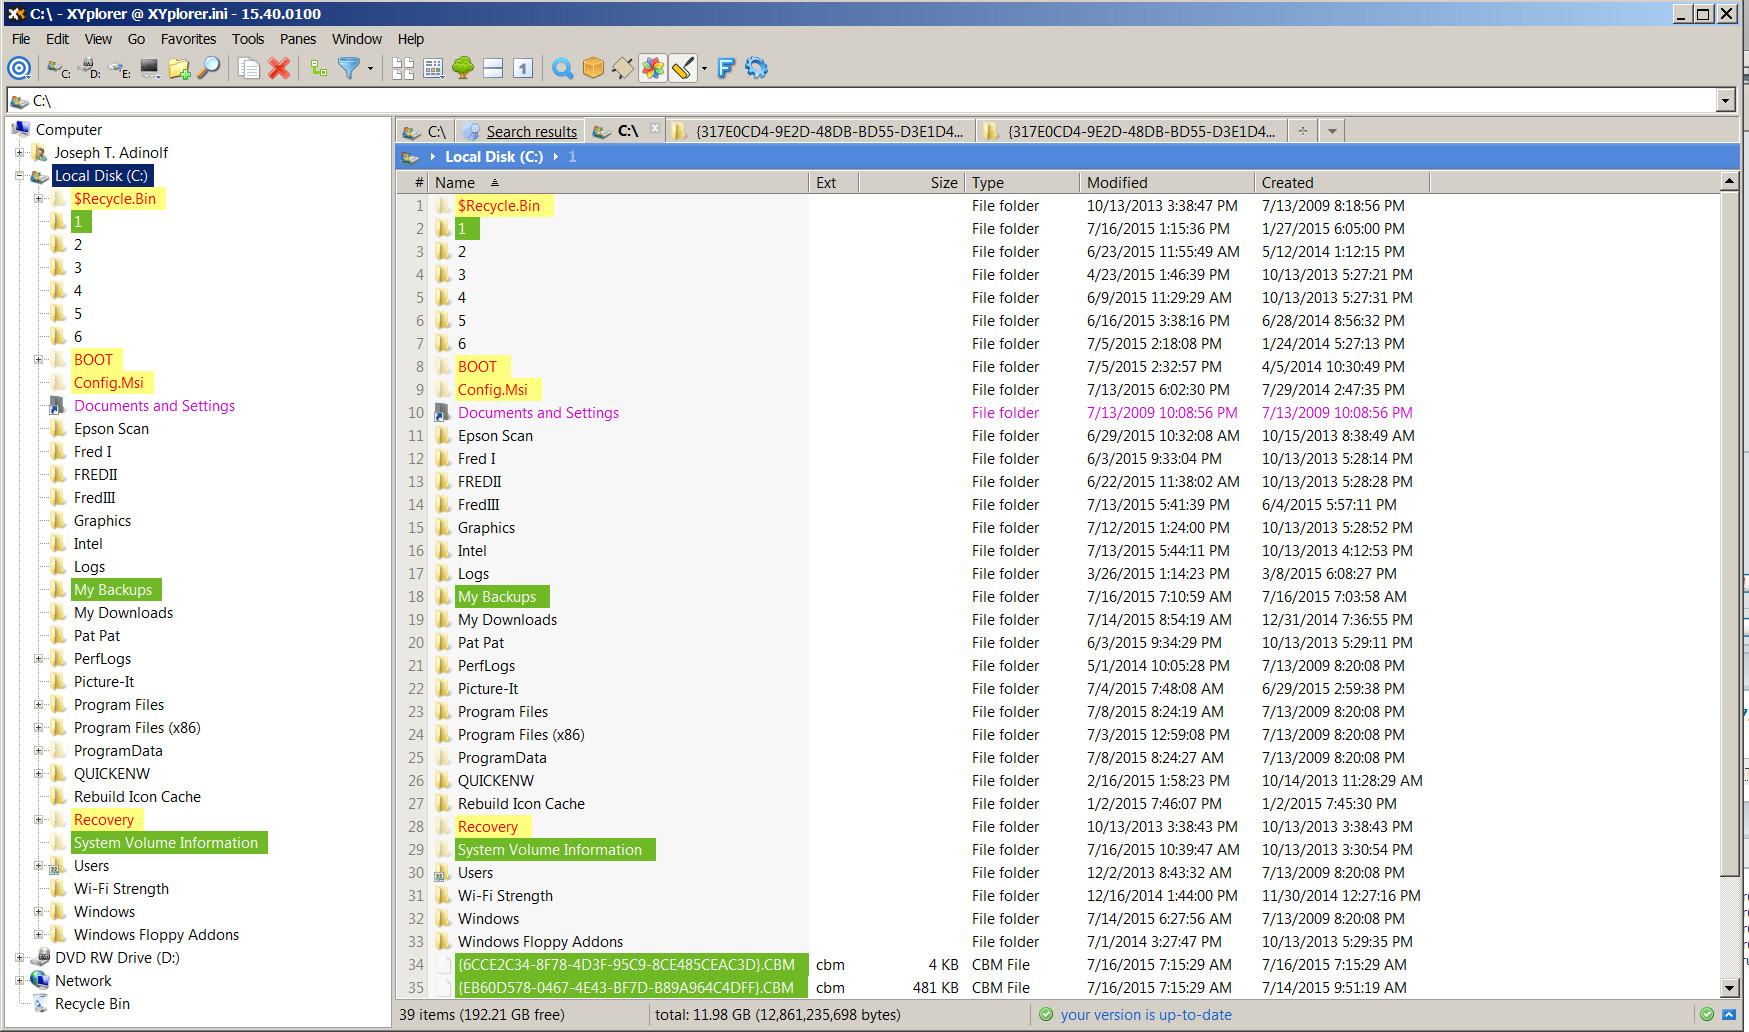Open the tab list dropdown arrow
Screen dimensions: 1749x1032
click(x=1332, y=131)
